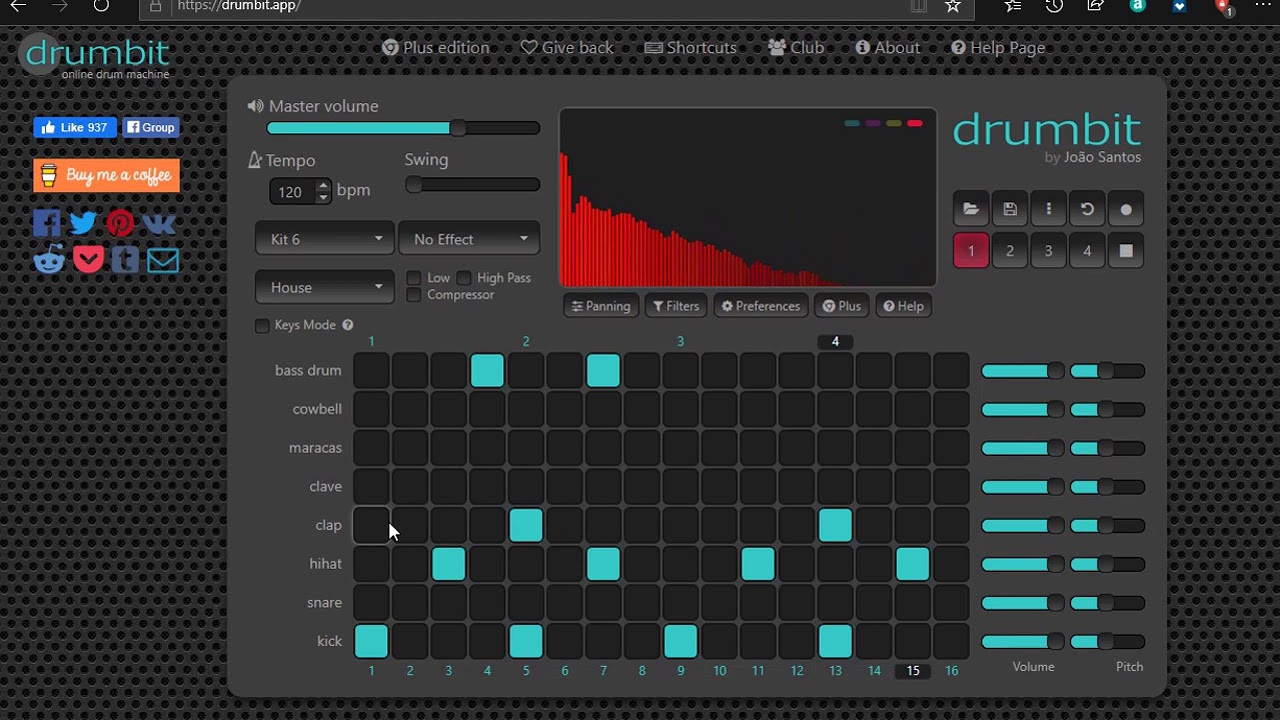This screenshot has height=720, width=1280.
Task: Adjust the Master volume slider
Action: (x=403, y=128)
